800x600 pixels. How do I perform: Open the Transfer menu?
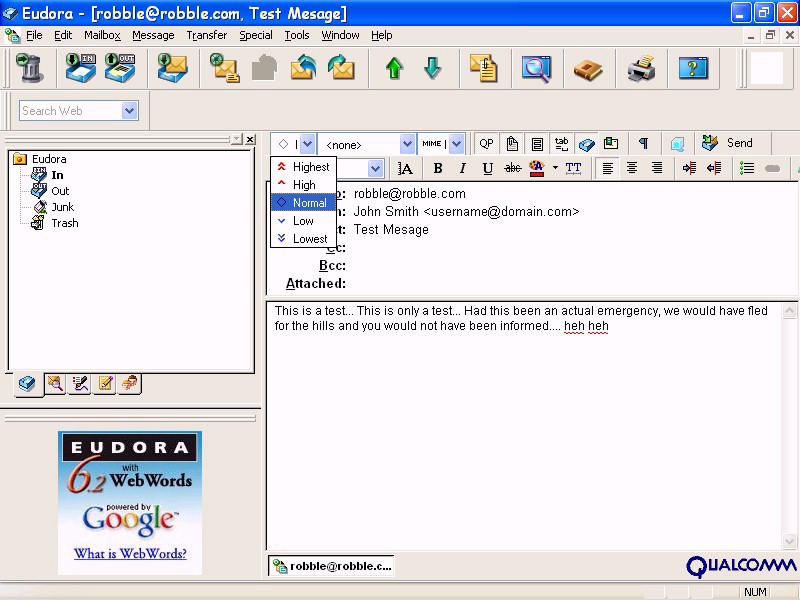(207, 35)
